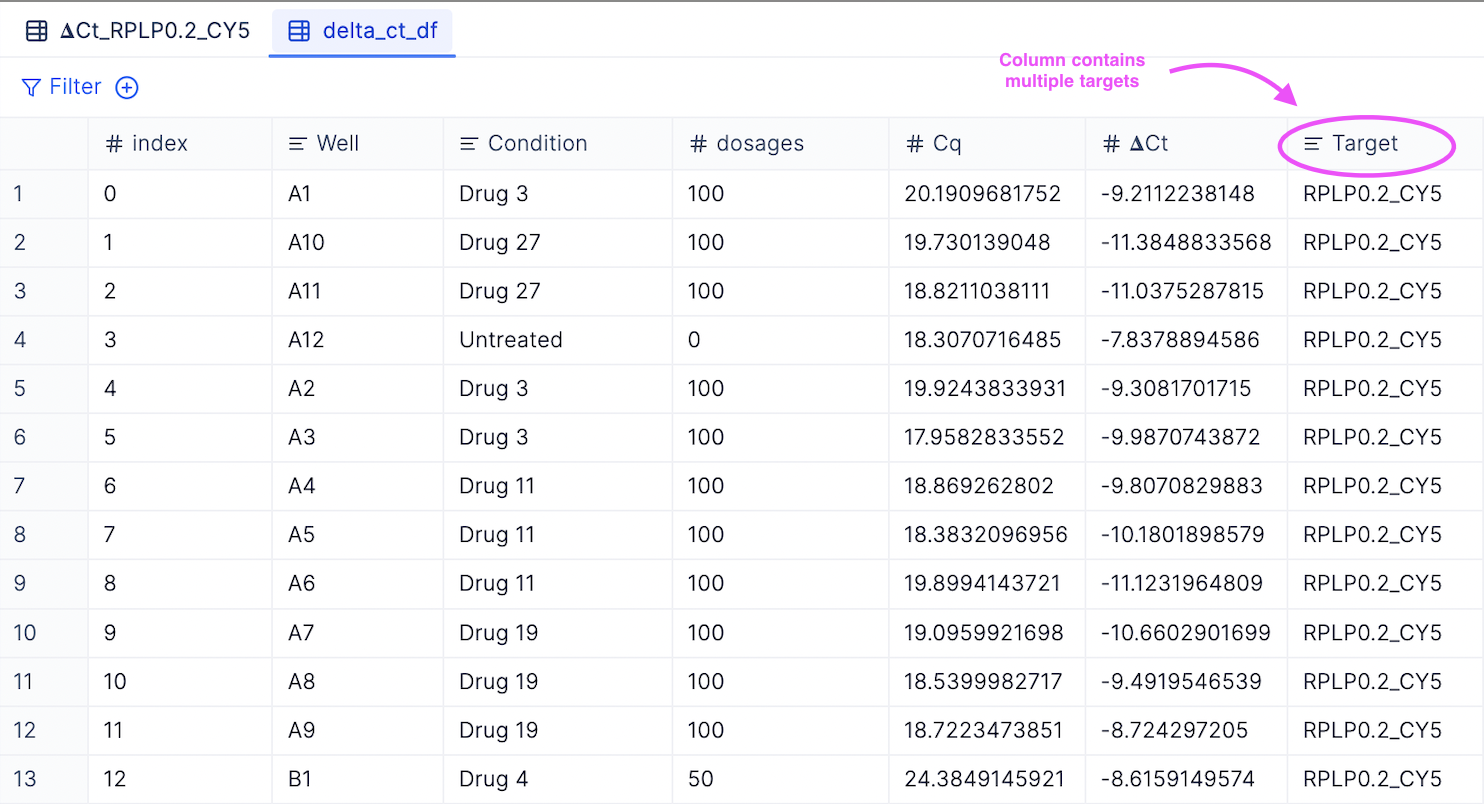Click Well cell A11
Viewport: 1484px width, 804px height.
coord(358,291)
